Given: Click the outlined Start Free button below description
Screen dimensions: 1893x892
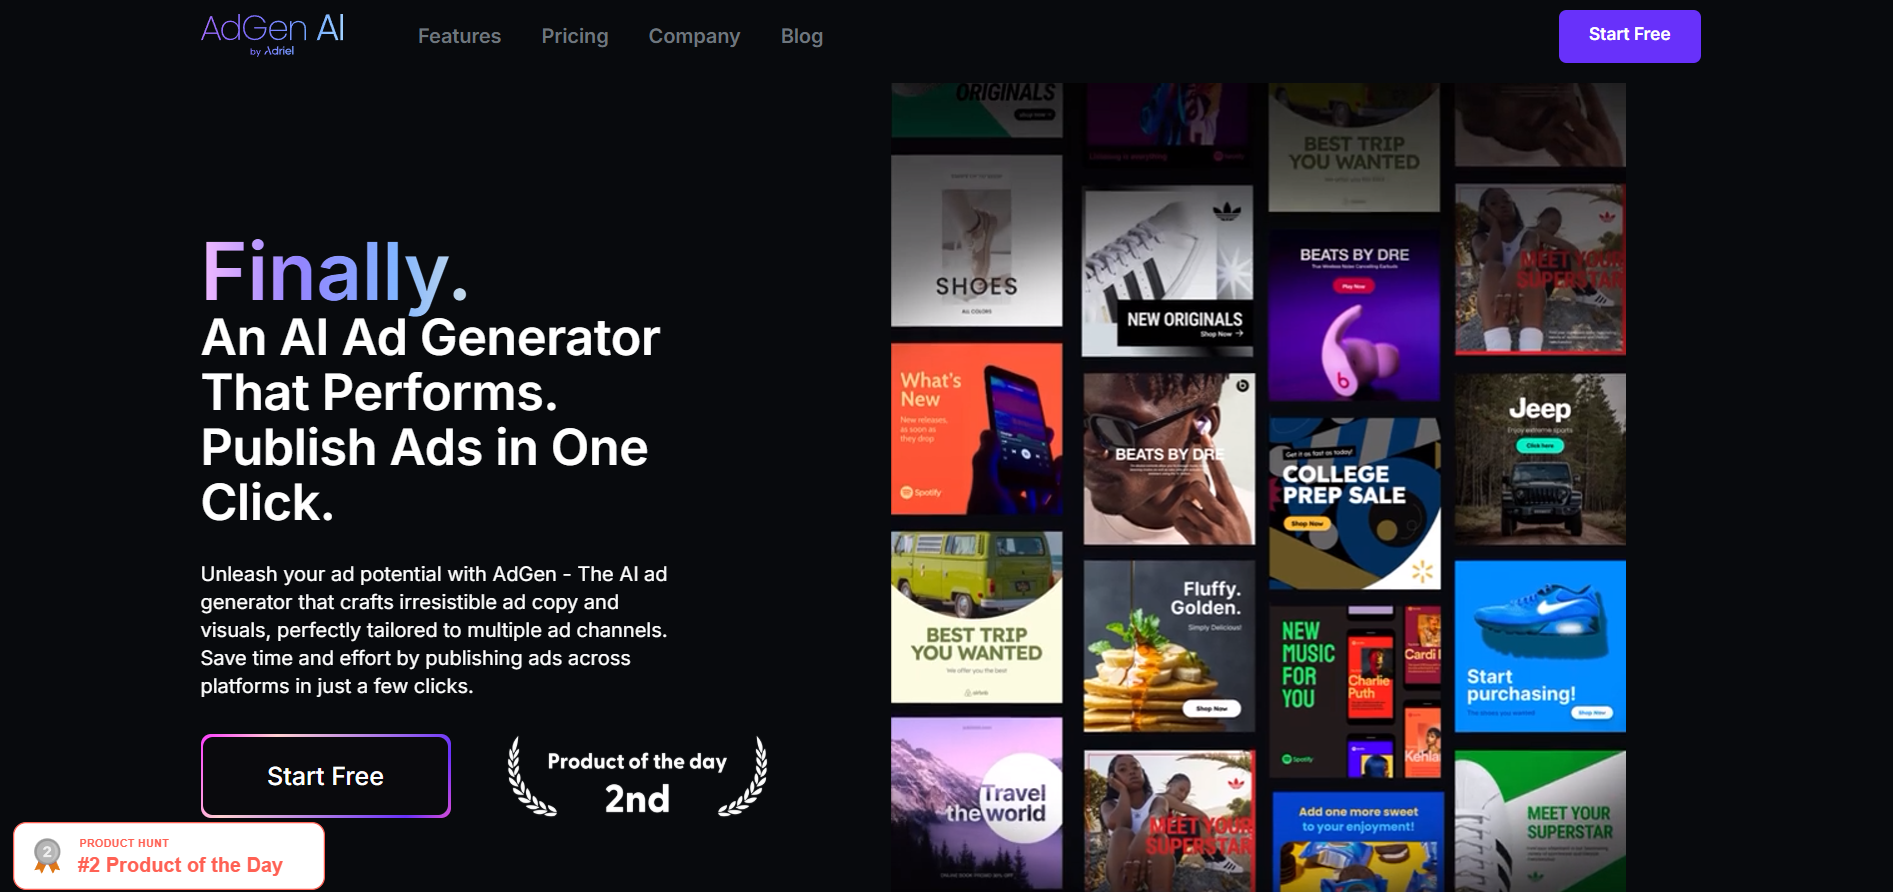Looking at the screenshot, I should [326, 776].
